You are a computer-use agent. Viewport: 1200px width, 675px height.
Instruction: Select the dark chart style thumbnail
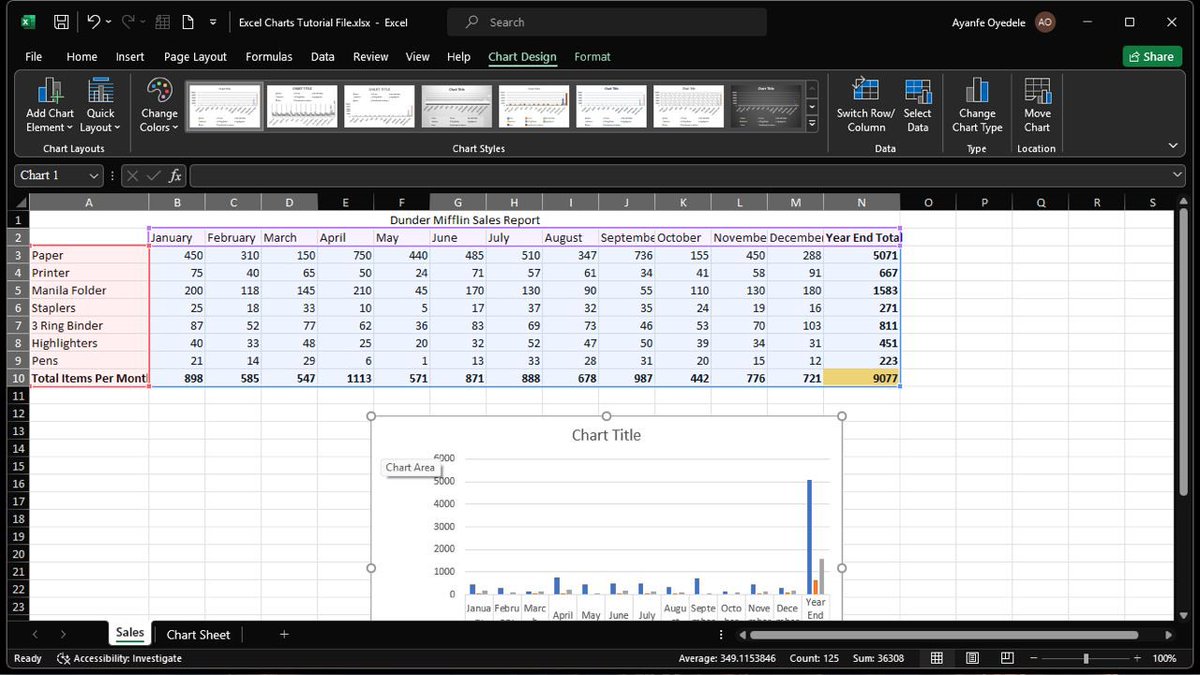click(767, 106)
